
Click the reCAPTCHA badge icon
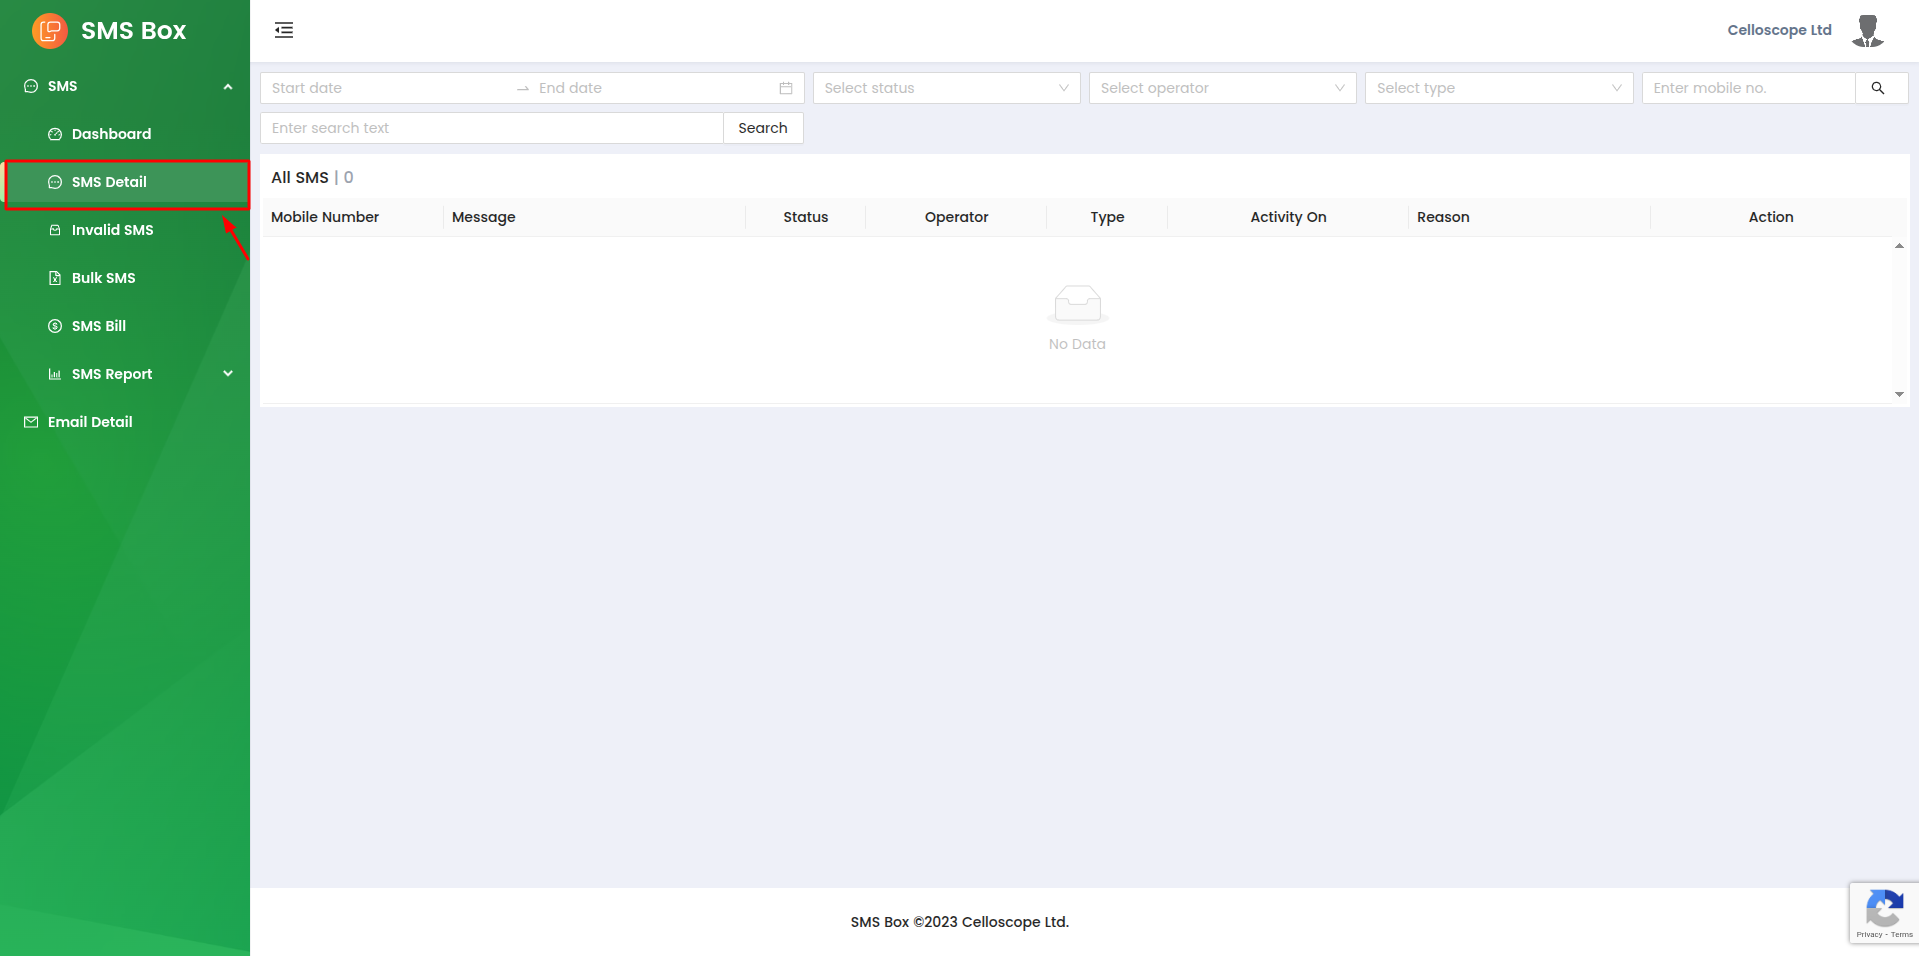(1884, 912)
